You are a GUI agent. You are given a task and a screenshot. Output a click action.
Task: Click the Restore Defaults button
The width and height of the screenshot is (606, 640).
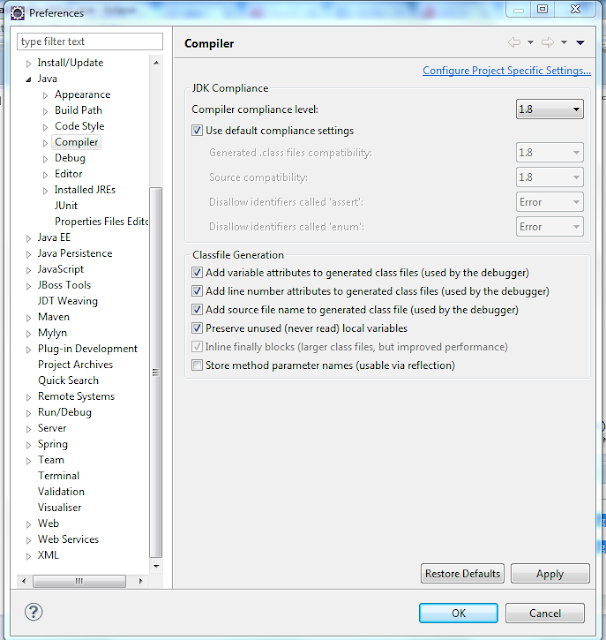[x=462, y=573]
